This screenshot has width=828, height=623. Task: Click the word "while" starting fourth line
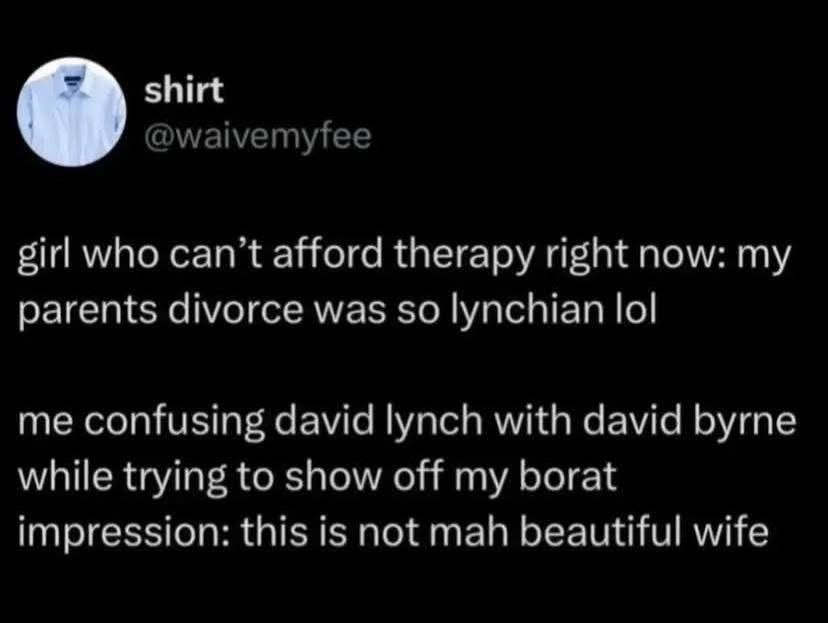(65, 476)
